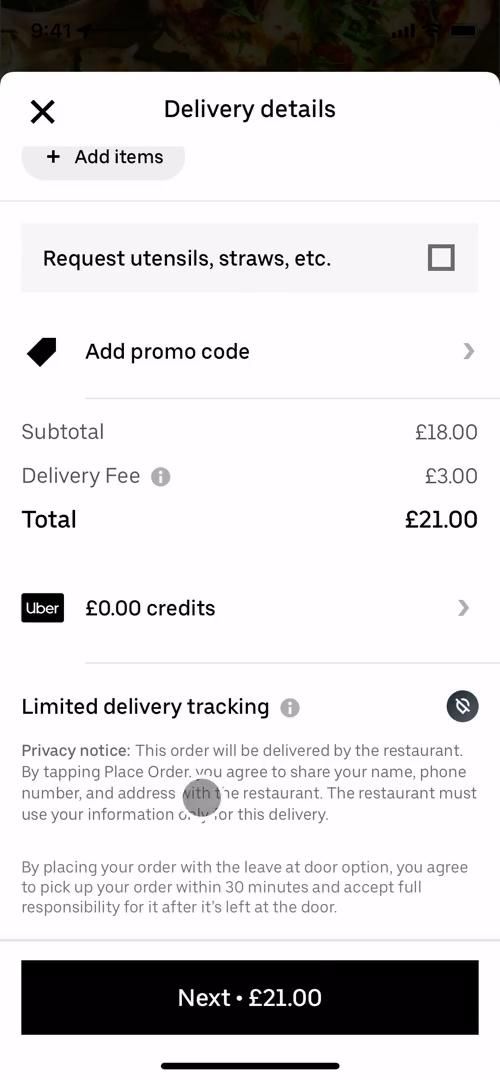
Task: Click the Uber credits logo icon
Action: pyautogui.click(x=43, y=608)
